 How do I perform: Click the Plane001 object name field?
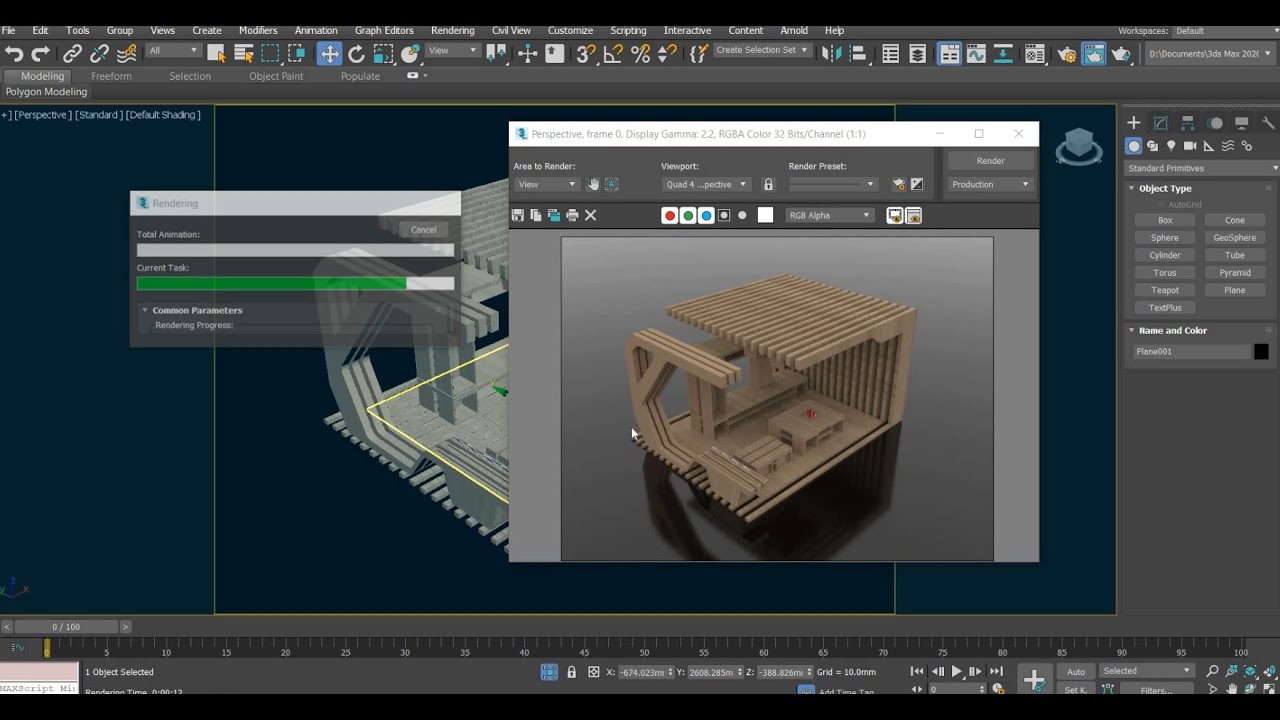click(1191, 351)
